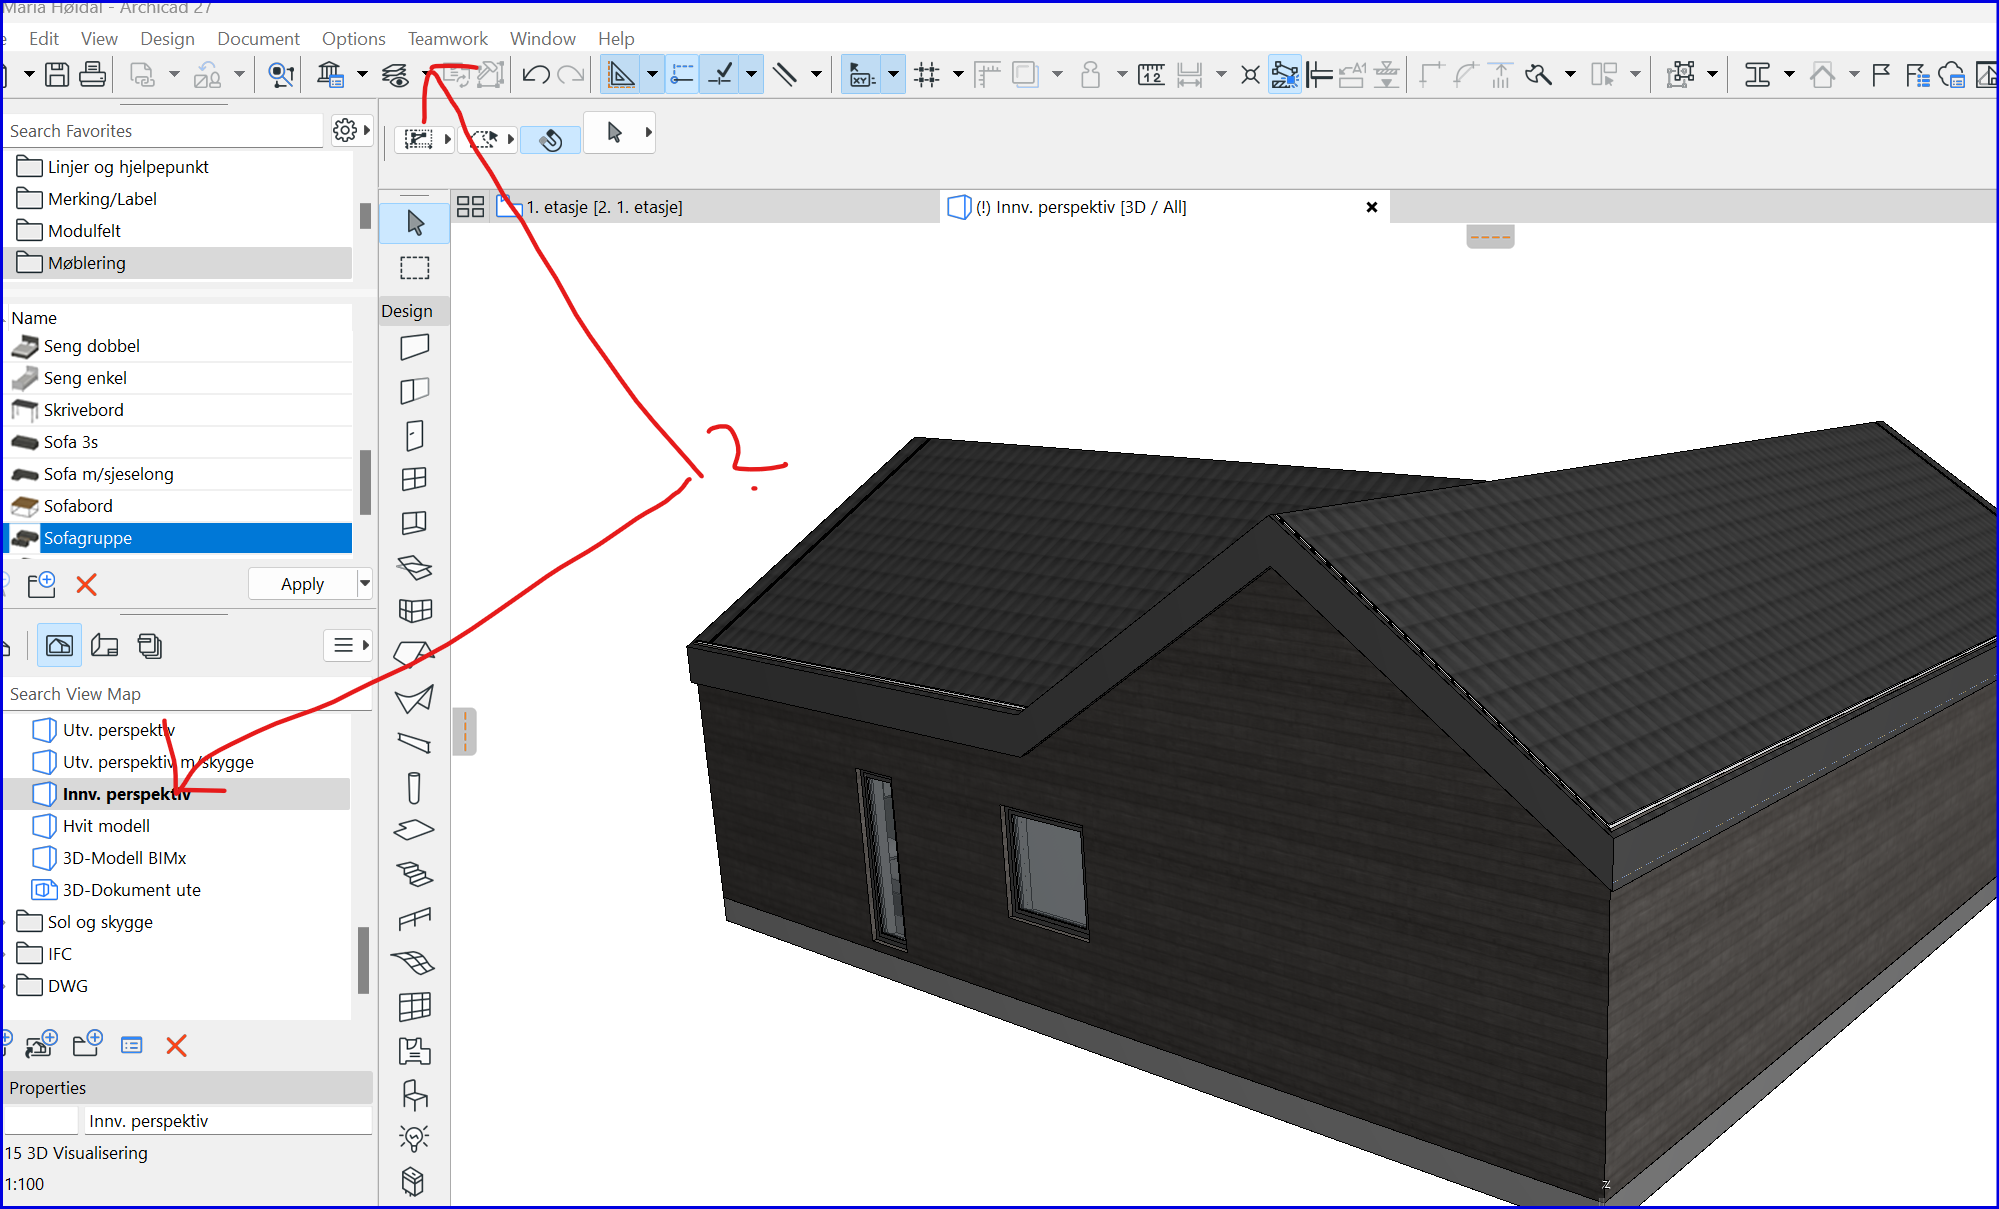Select the Arrow tool in toolbox
Screen dimensions: 1999x1209
pyautogui.click(x=415, y=223)
